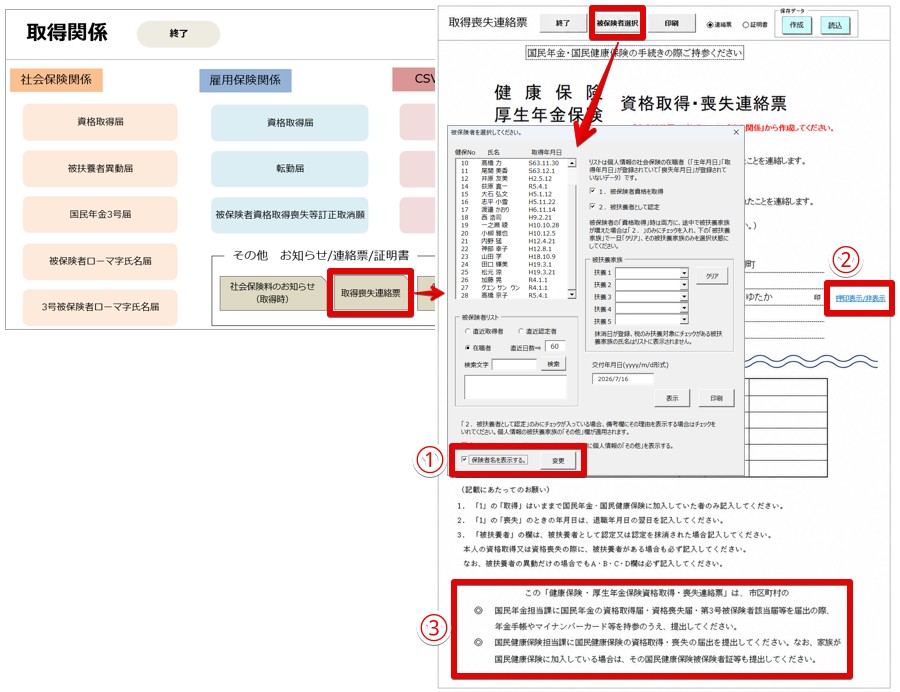Click 社会保険関係 heading label

(x=56, y=80)
